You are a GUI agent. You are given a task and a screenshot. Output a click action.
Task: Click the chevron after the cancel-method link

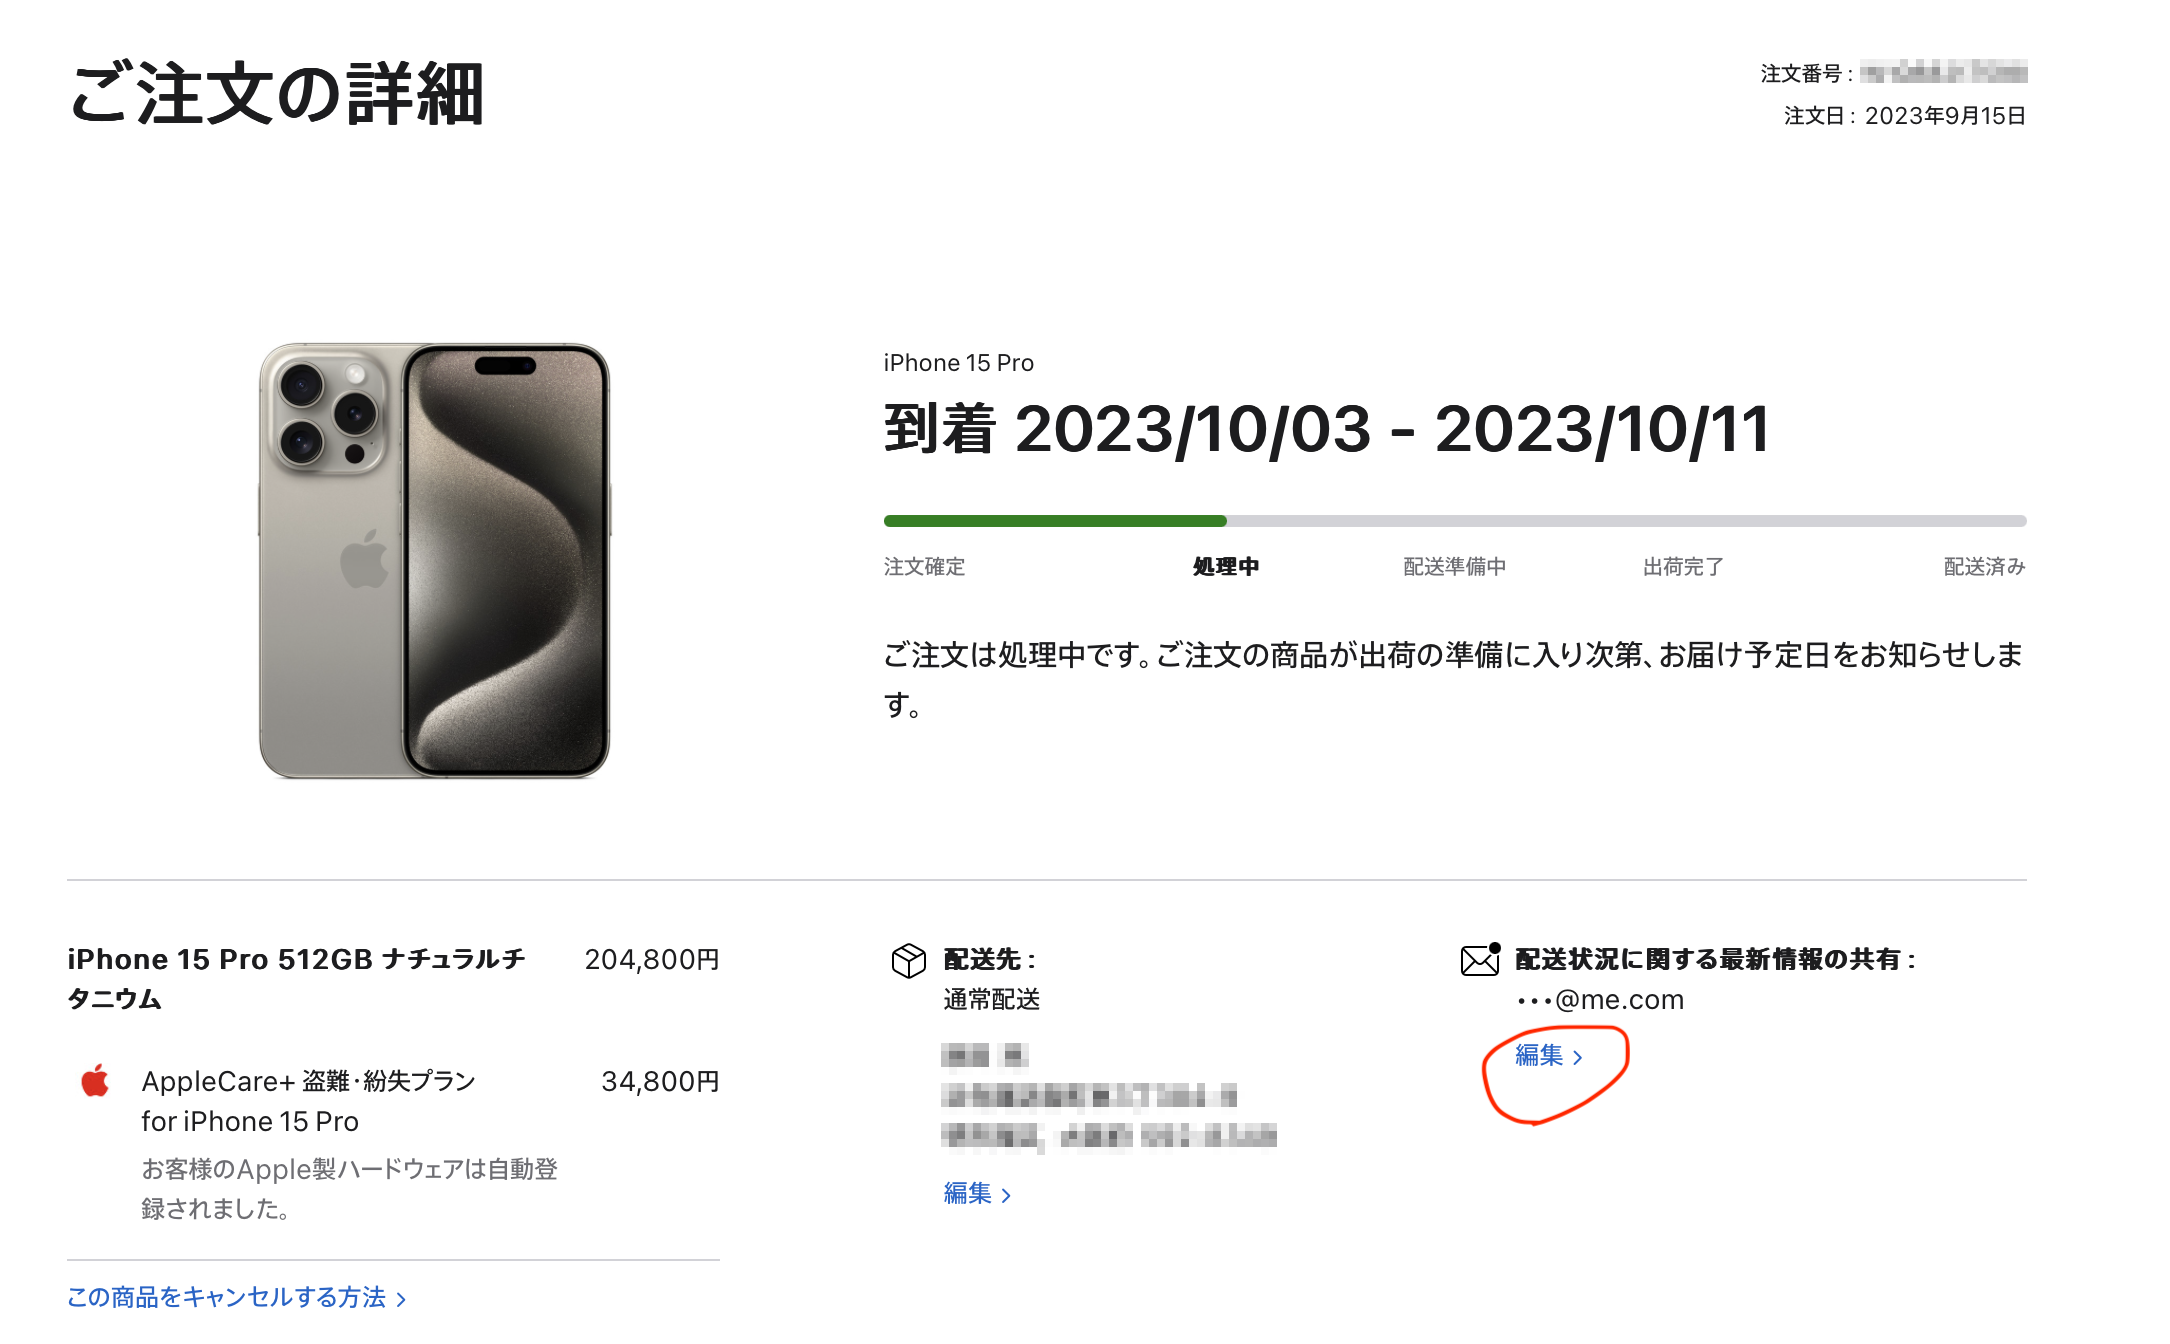point(401,1299)
